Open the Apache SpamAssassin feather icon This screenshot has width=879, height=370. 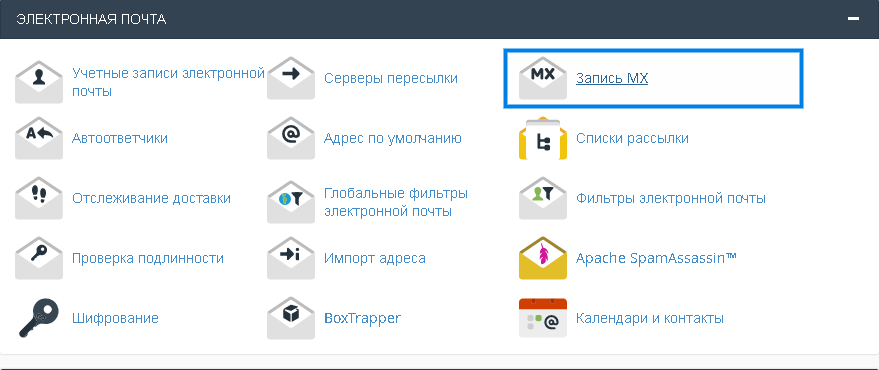tap(543, 258)
